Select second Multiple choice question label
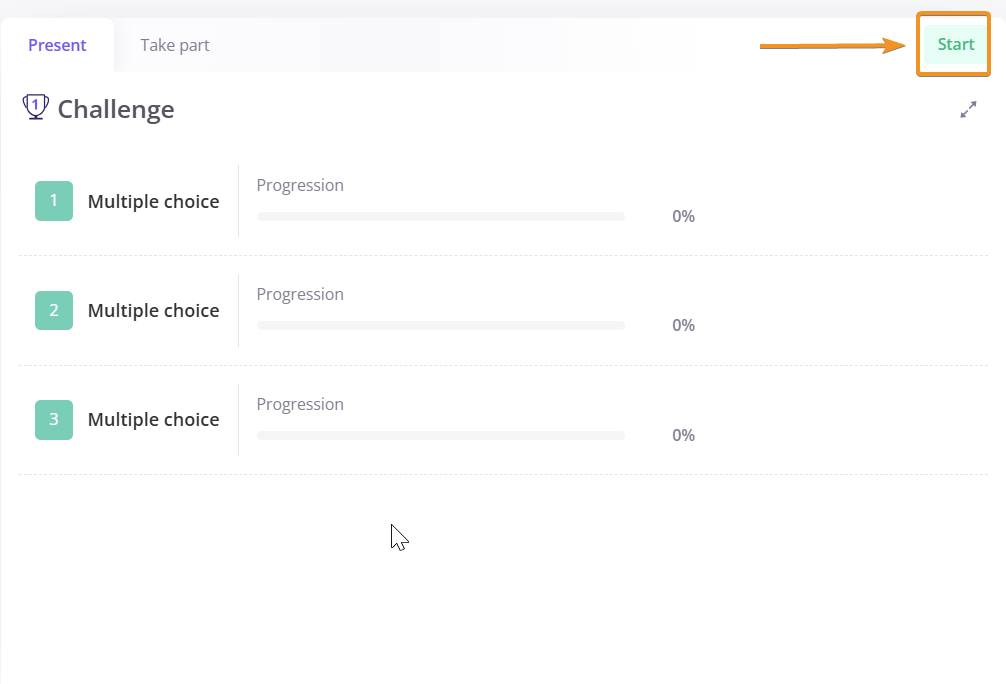 153,311
